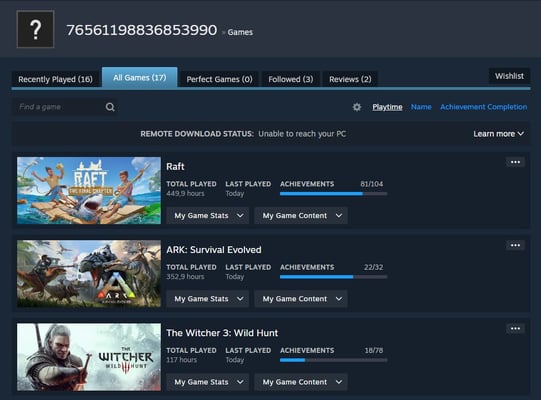Screen dimensions: 541x400
Task: Click the search magnifier icon
Action: (110, 107)
